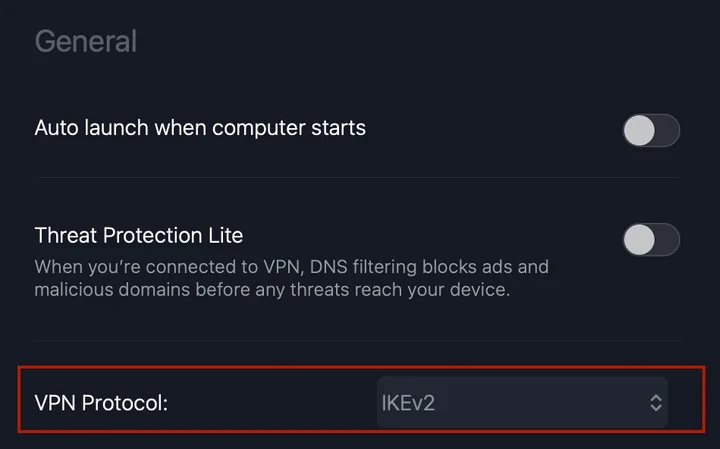Click the downward arrow of the protocol chevron

(656, 409)
